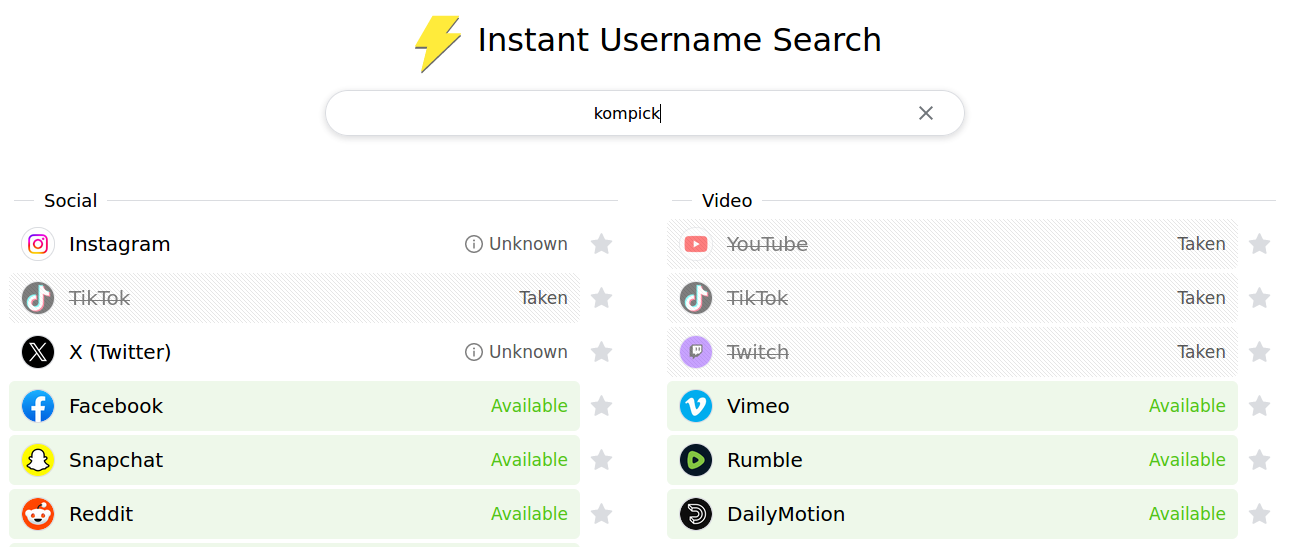This screenshot has width=1300, height=547.
Task: Clear the search with the X button
Action: (x=926, y=113)
